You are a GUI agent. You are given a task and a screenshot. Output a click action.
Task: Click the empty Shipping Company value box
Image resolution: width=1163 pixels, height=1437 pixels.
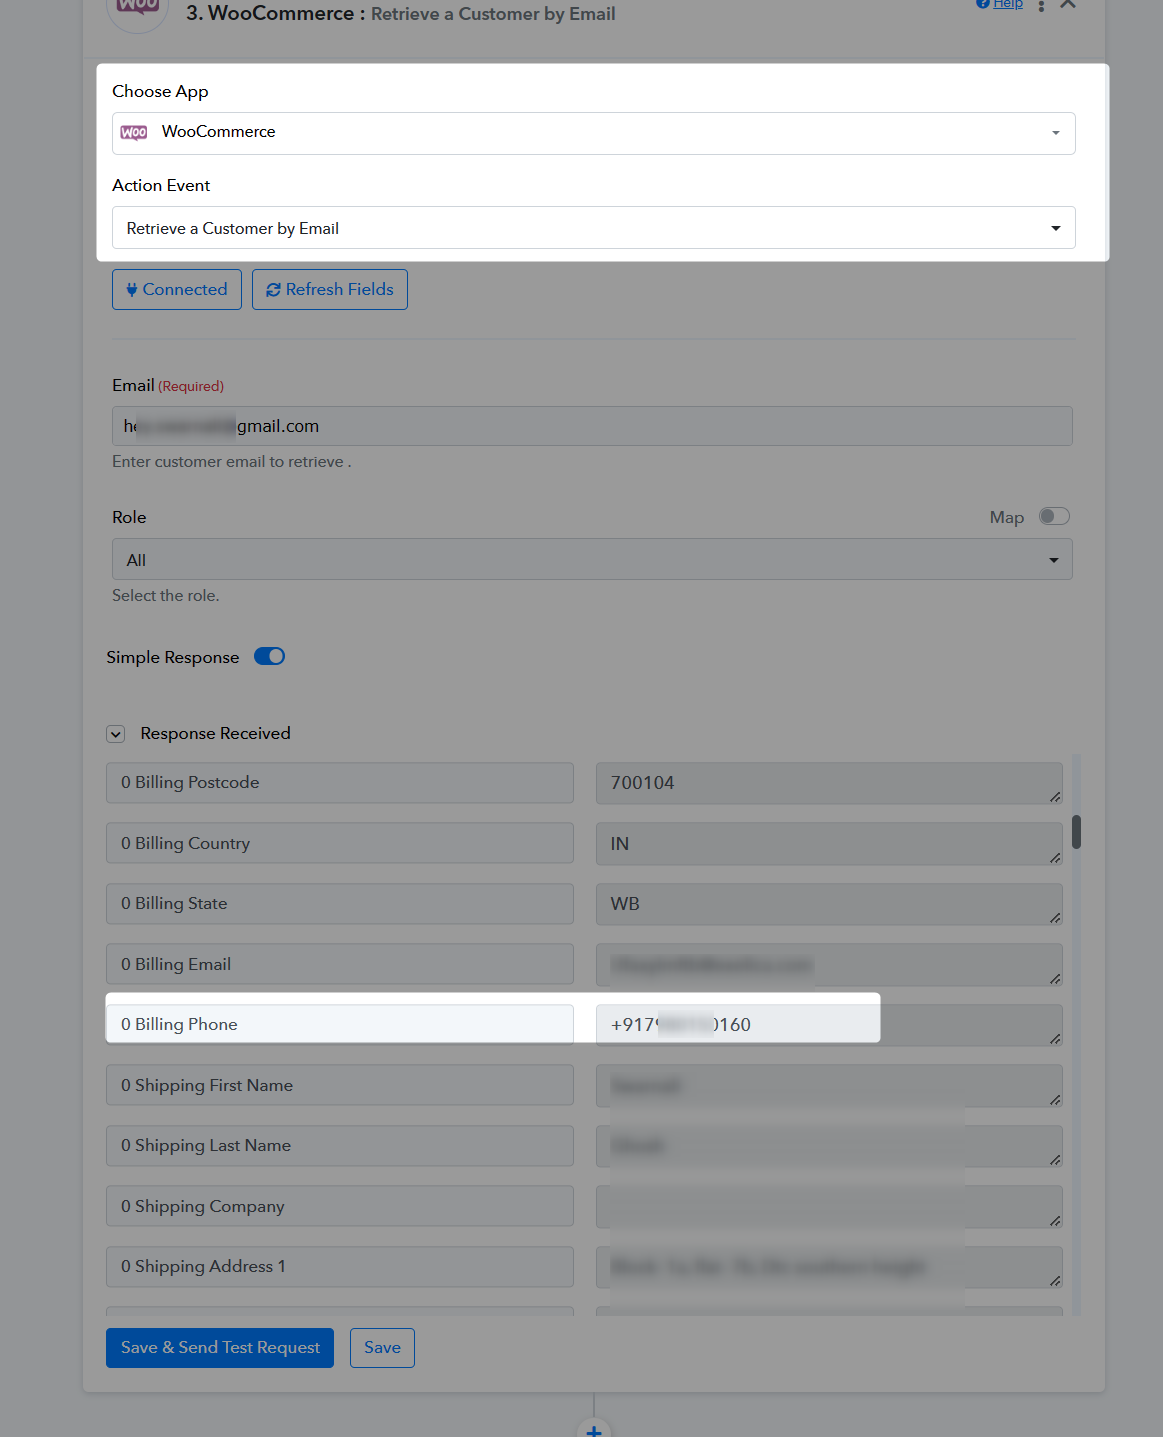tap(829, 1207)
